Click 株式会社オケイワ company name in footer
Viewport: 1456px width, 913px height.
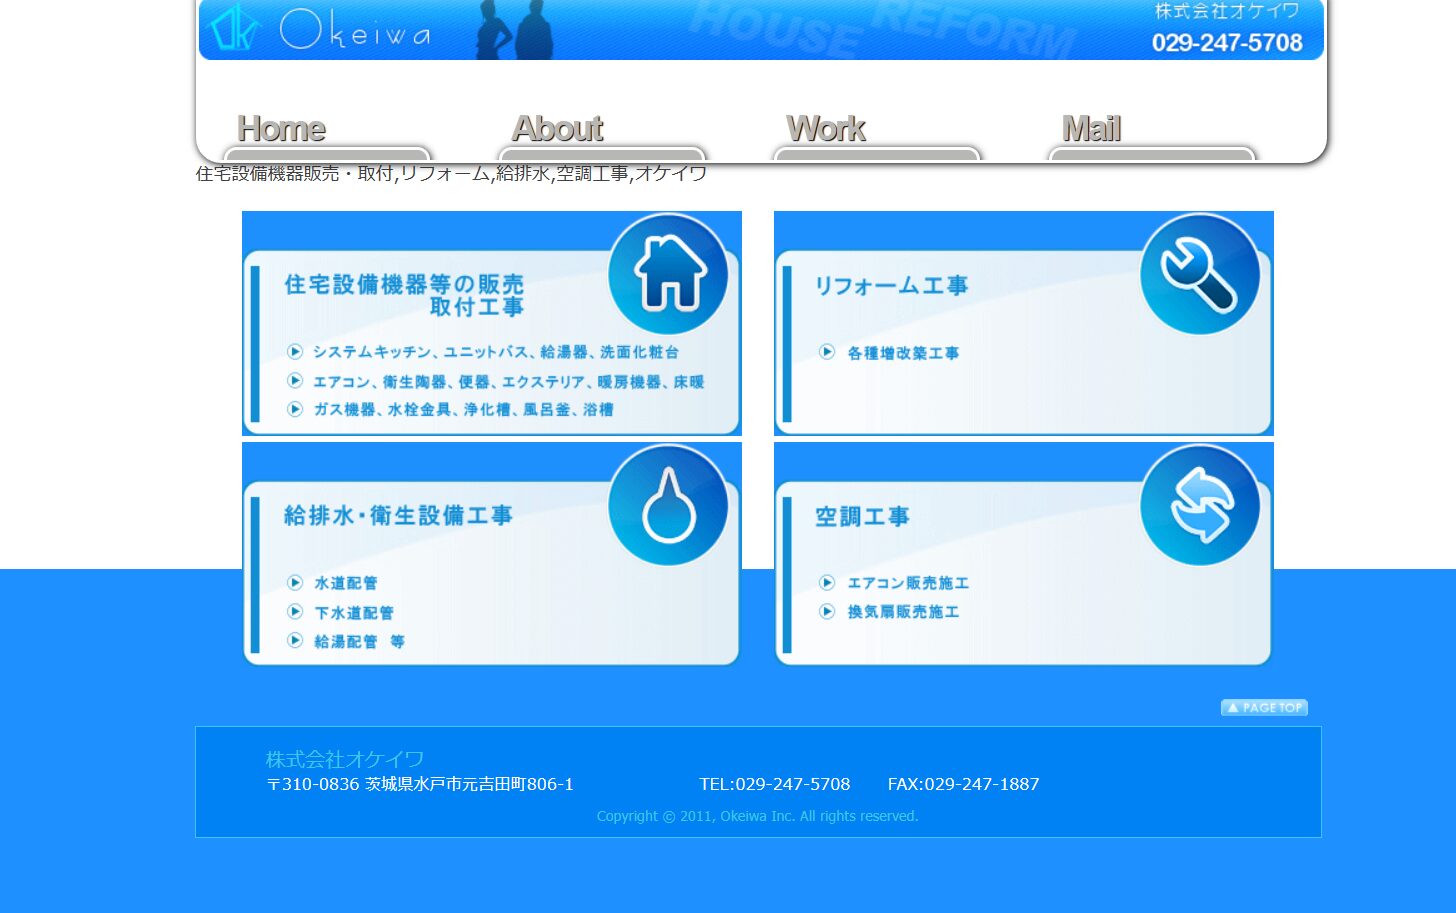(x=345, y=759)
